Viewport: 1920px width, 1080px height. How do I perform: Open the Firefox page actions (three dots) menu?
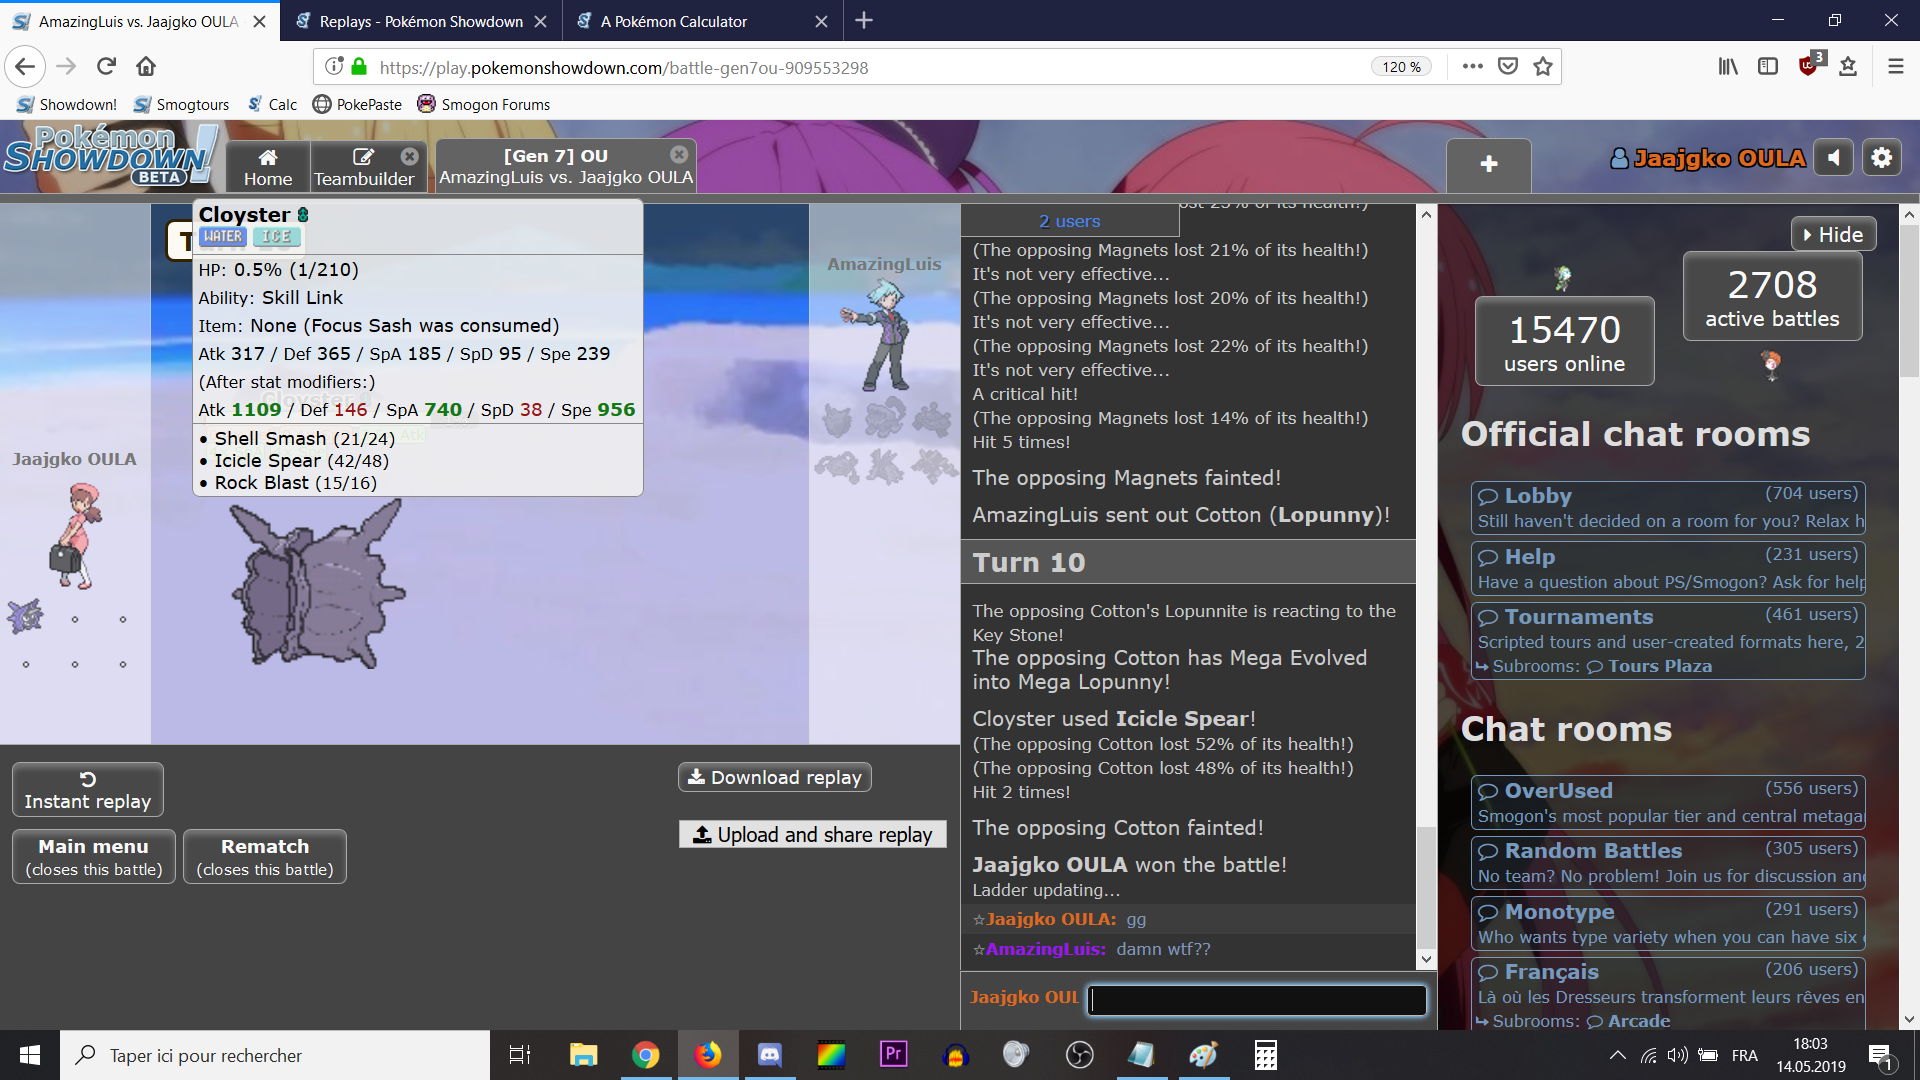pyautogui.click(x=1472, y=66)
